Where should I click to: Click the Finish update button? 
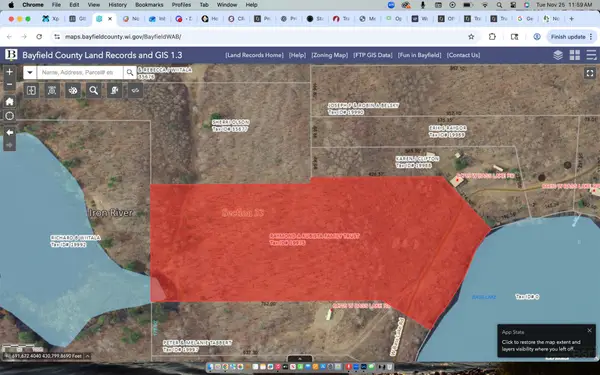[x=571, y=37]
